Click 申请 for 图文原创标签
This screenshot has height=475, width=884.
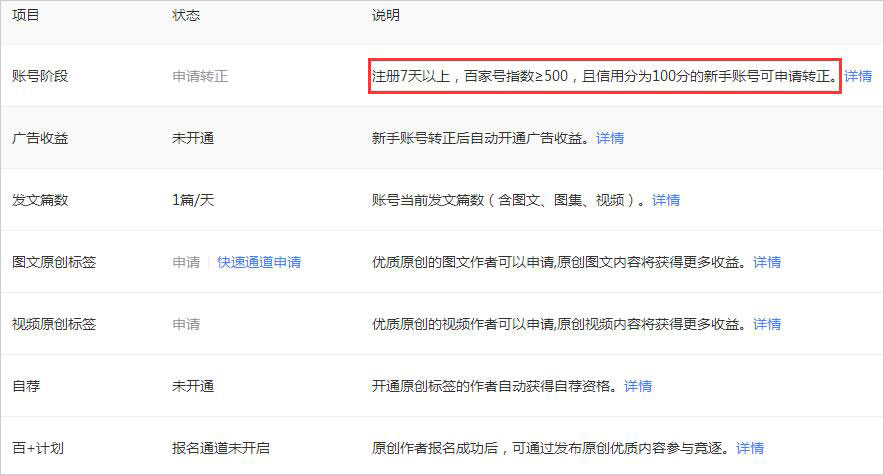186,262
